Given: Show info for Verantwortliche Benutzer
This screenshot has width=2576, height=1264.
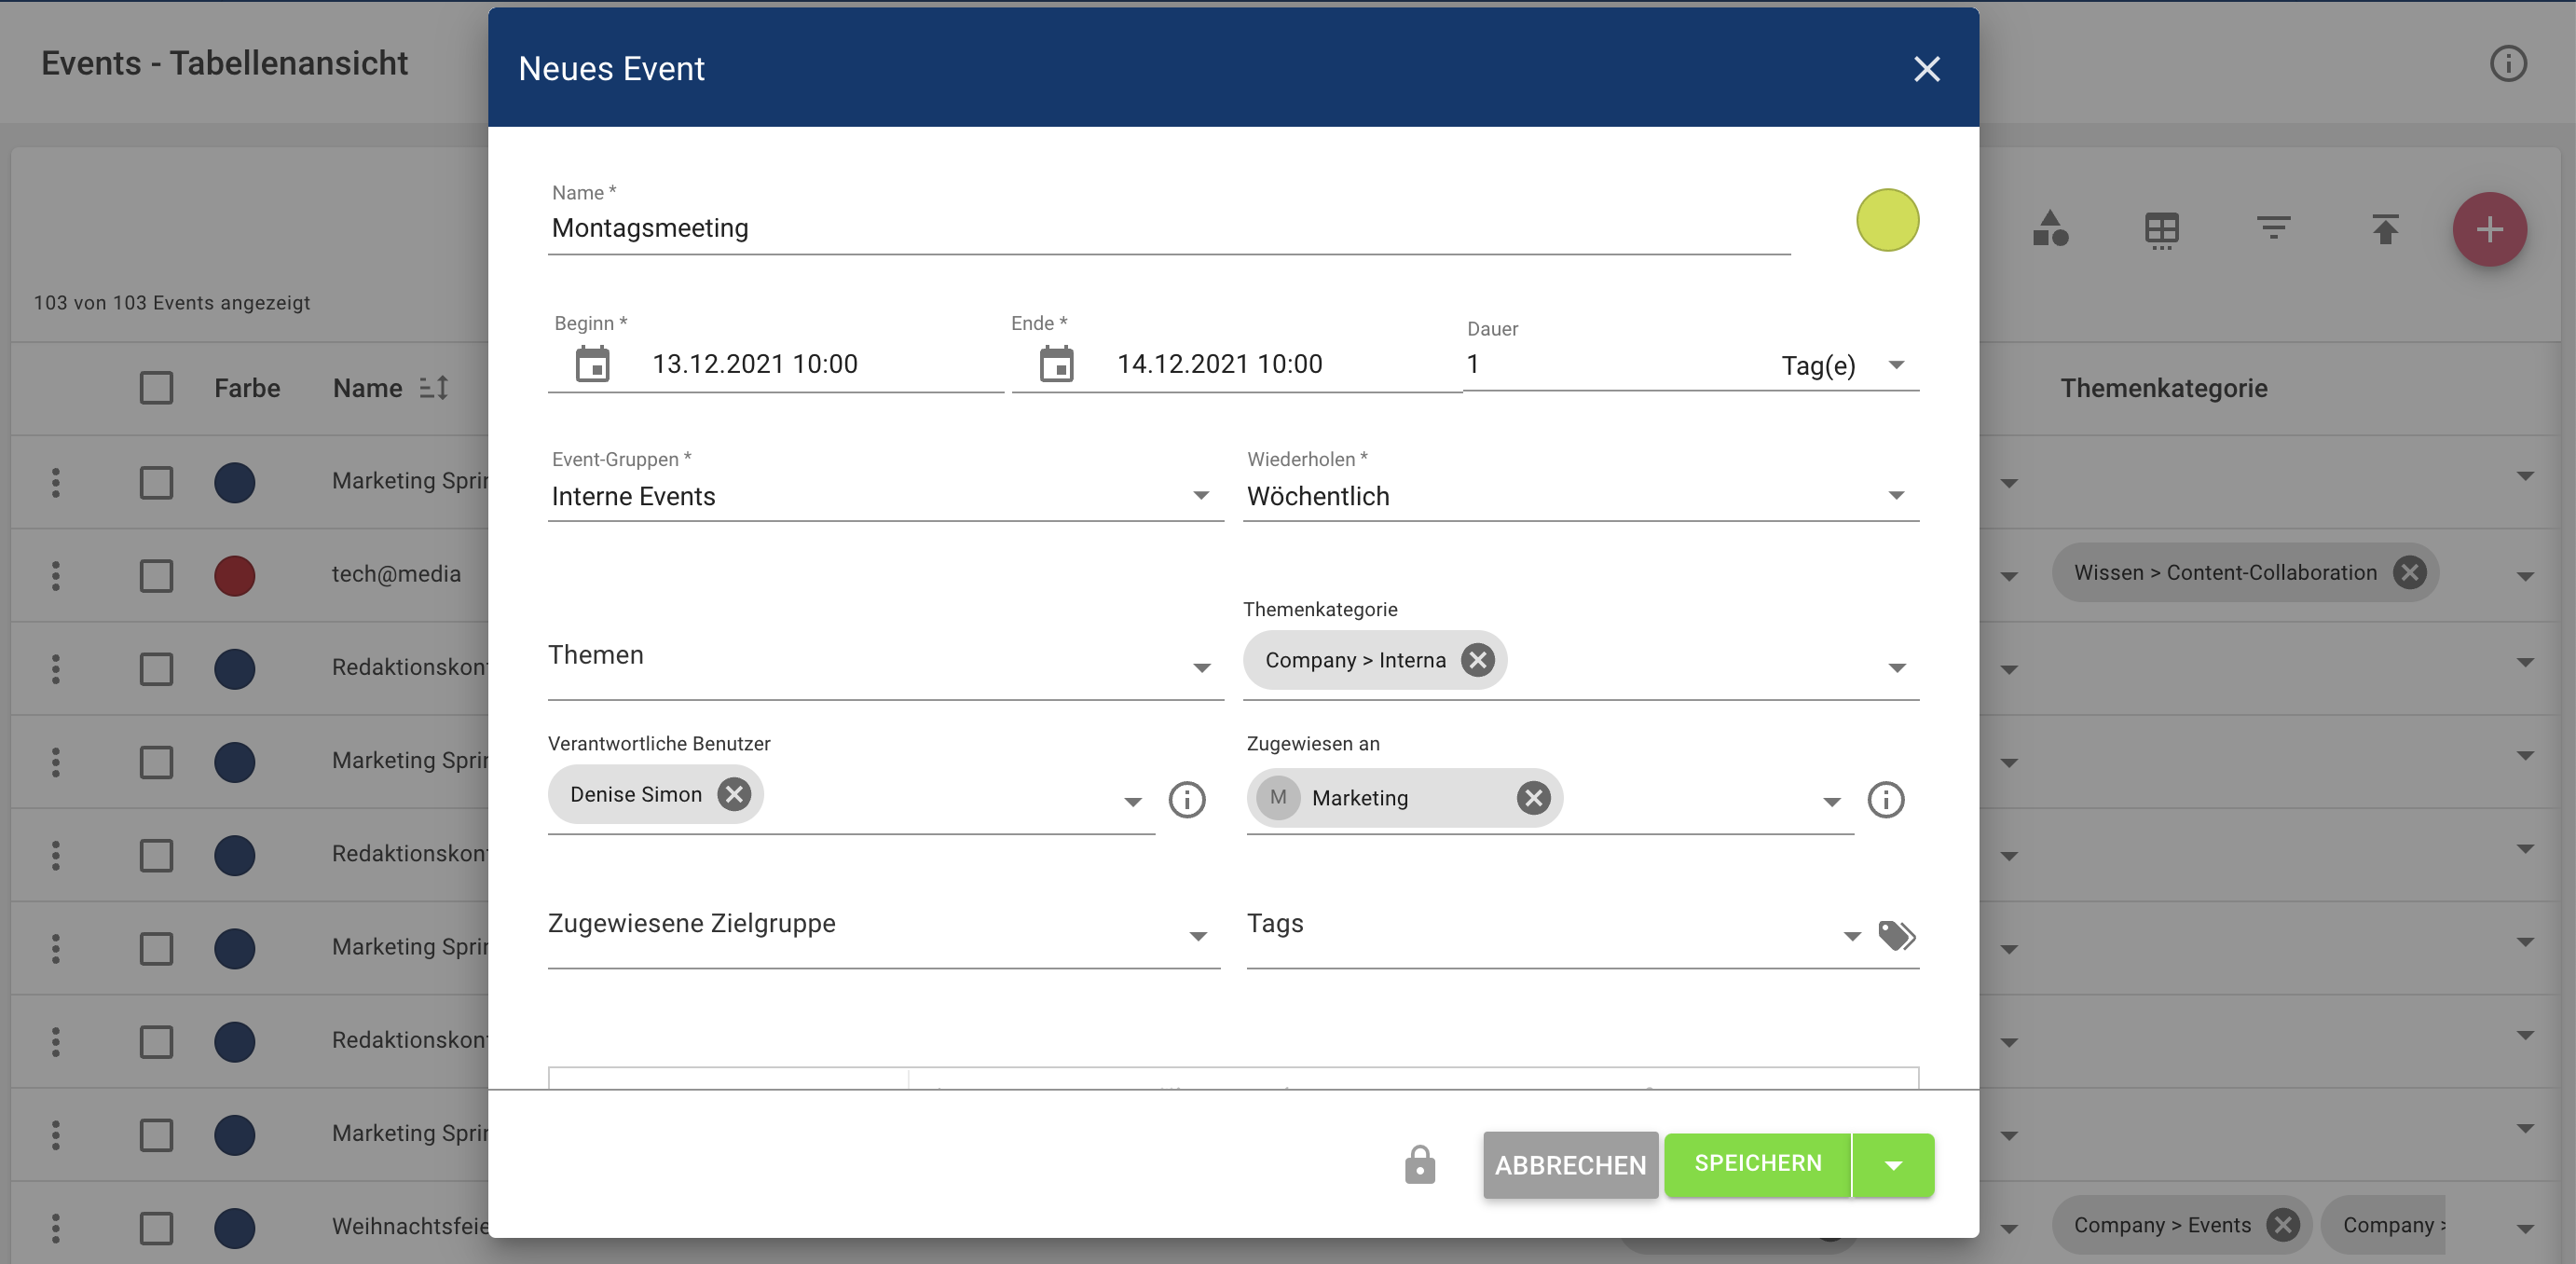Looking at the screenshot, I should (1186, 800).
